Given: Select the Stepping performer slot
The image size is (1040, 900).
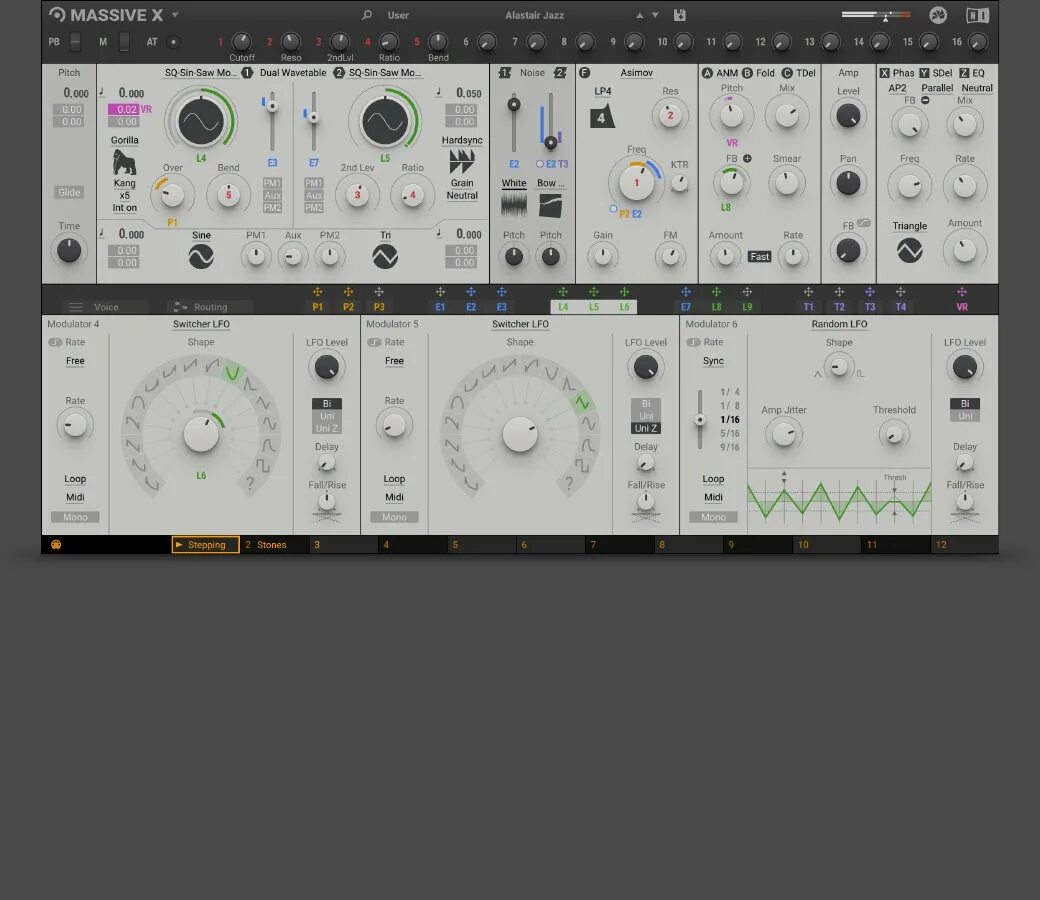Looking at the screenshot, I should [x=206, y=545].
